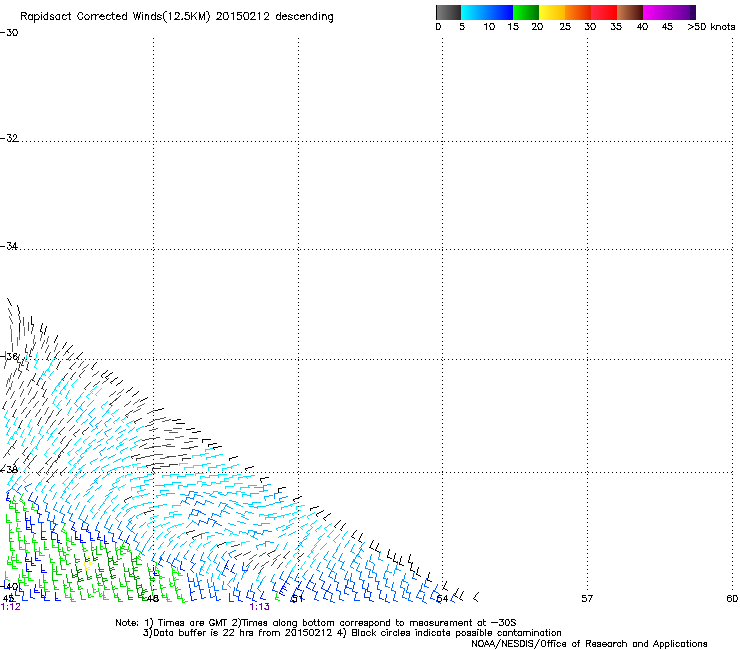Select the red 30-35 knots legend color
This screenshot has height=650, width=740.
point(604,12)
